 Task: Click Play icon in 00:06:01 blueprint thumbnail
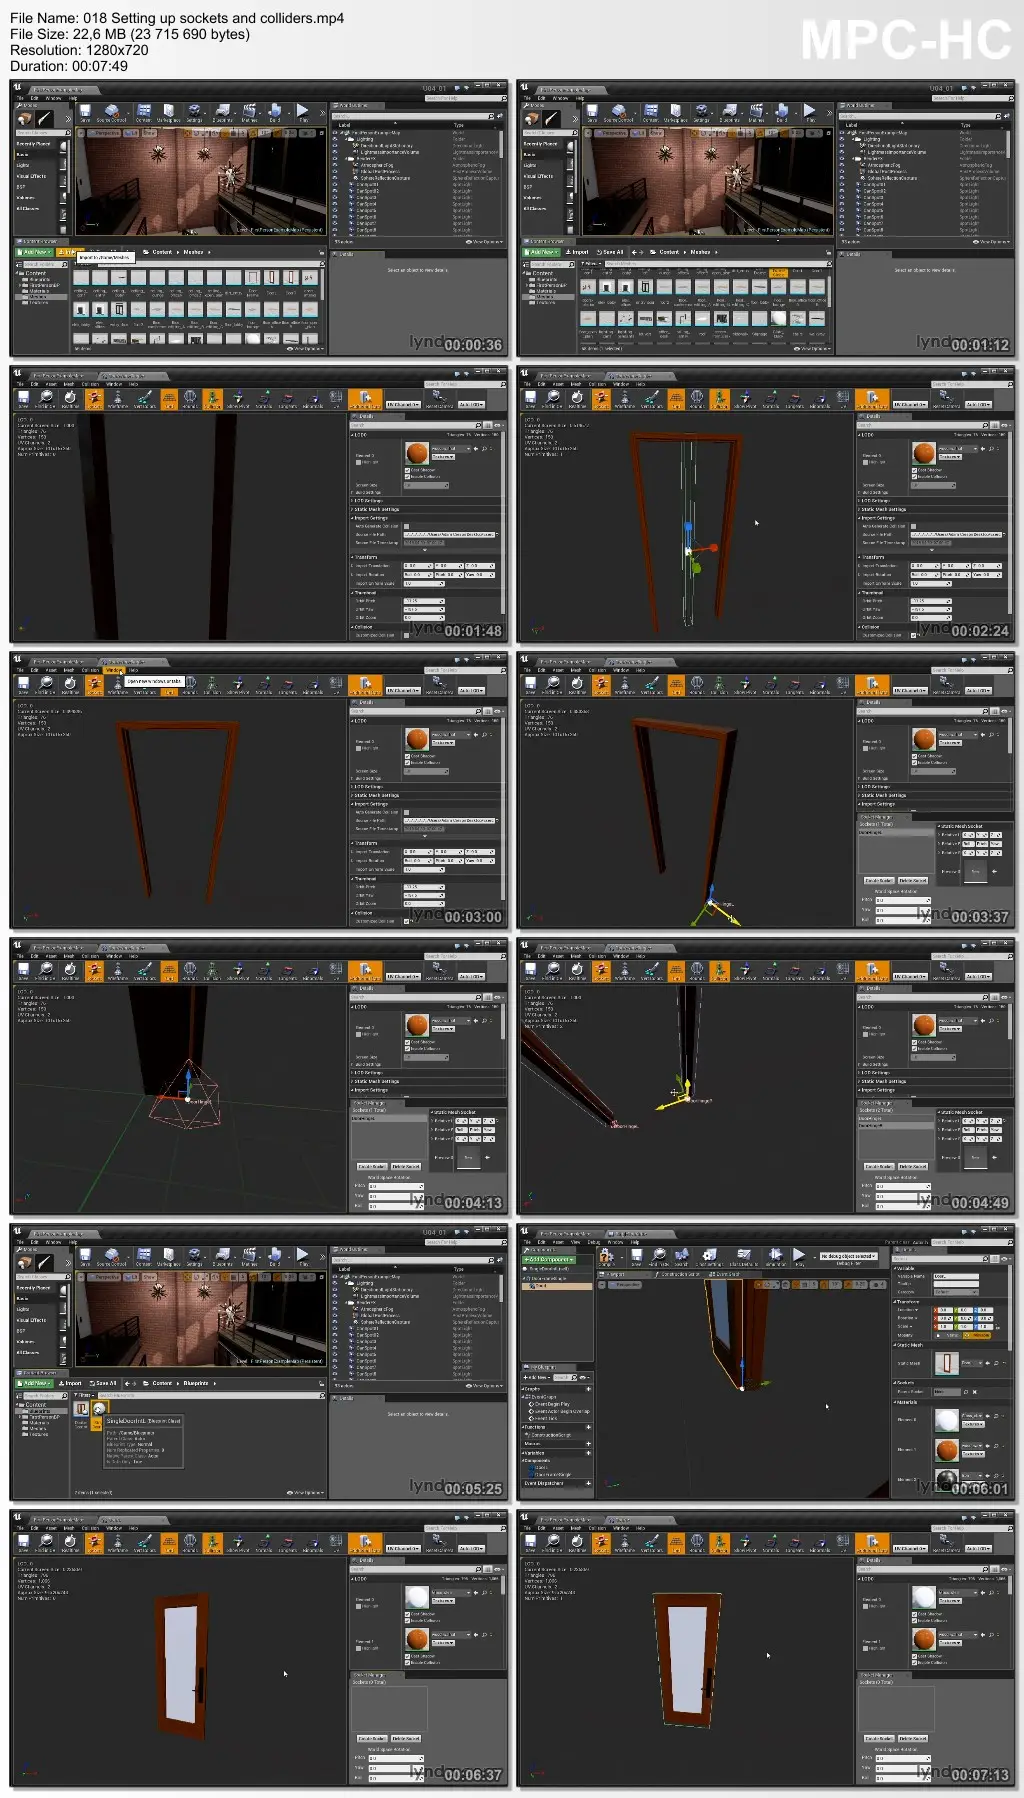tap(799, 1256)
